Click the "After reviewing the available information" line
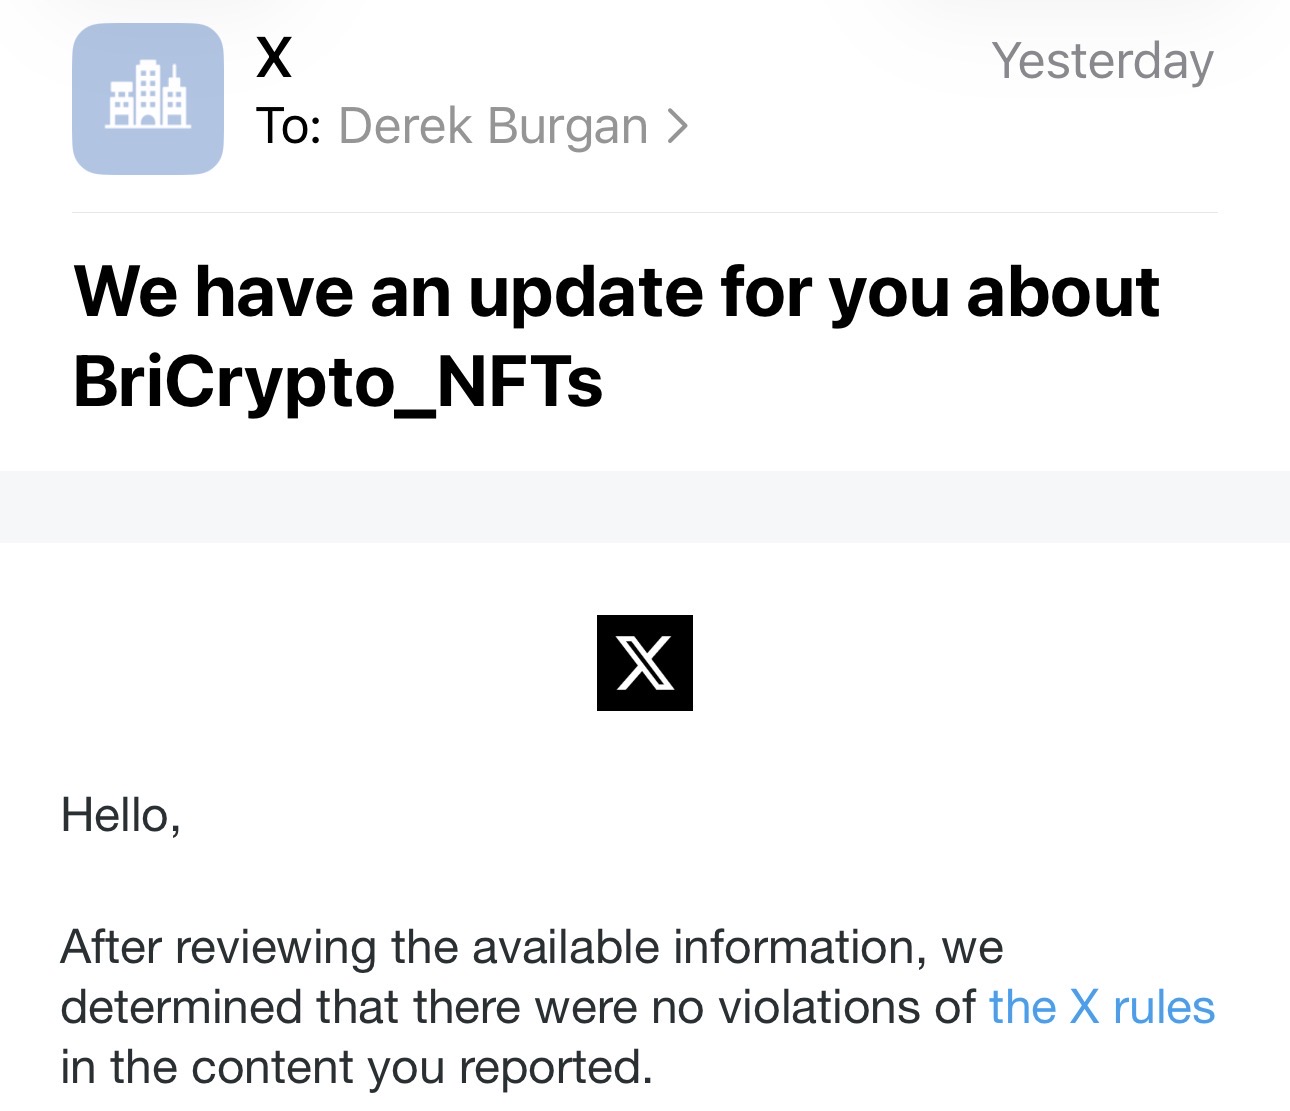This screenshot has width=1290, height=1111. 531,947
